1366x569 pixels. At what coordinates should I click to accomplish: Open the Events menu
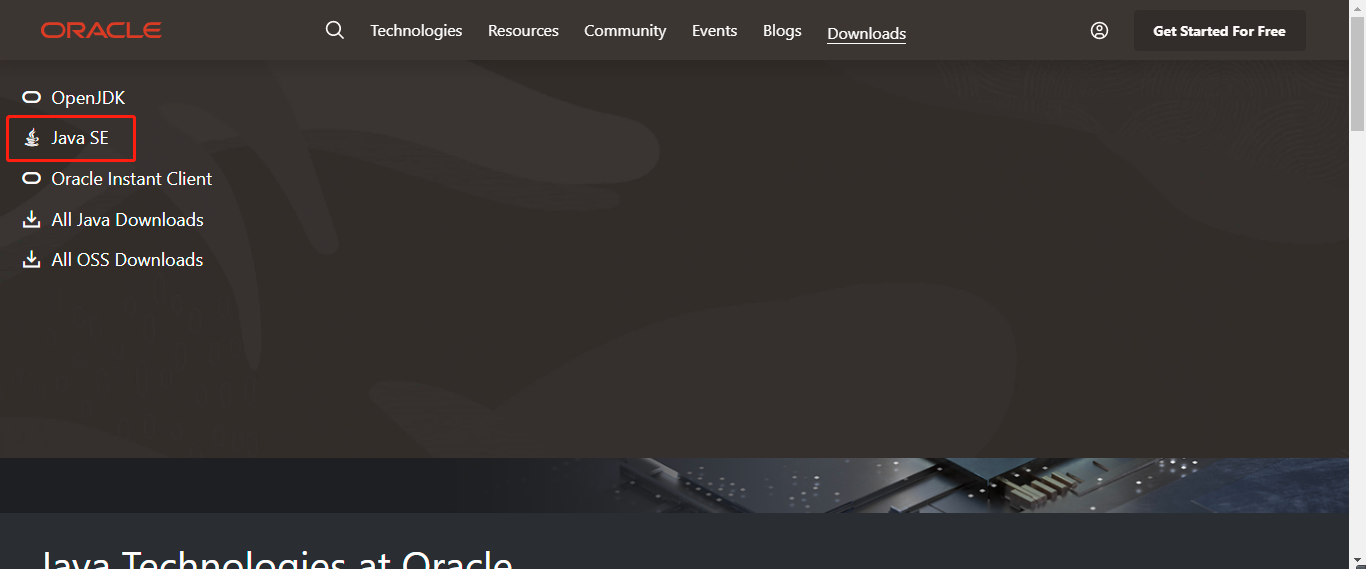click(714, 31)
